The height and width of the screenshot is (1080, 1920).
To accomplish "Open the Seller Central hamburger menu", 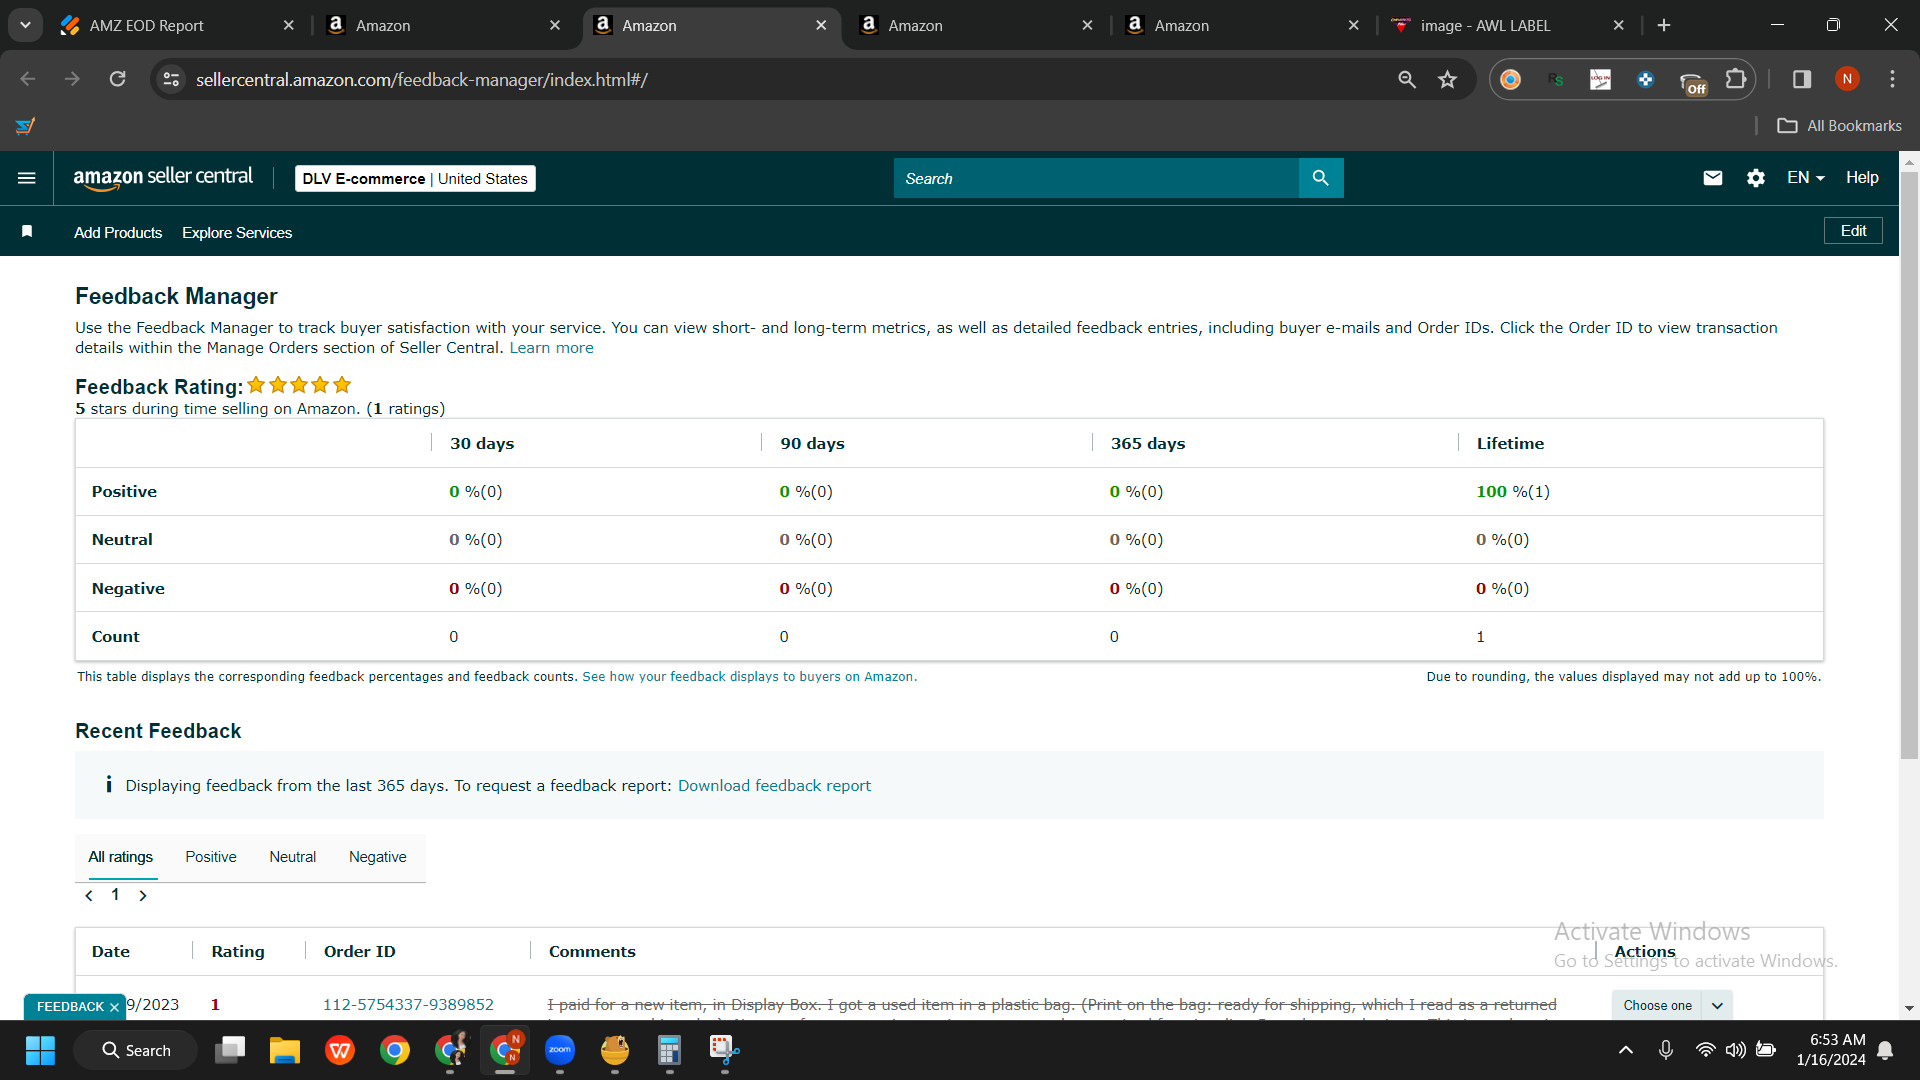I will [x=27, y=178].
